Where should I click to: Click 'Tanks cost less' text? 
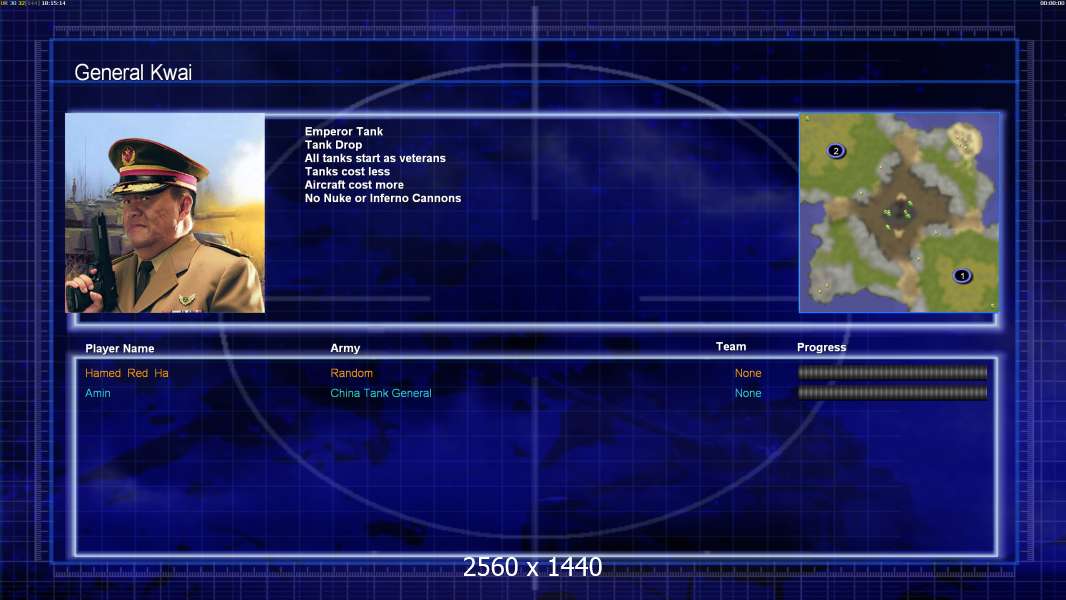[347, 171]
